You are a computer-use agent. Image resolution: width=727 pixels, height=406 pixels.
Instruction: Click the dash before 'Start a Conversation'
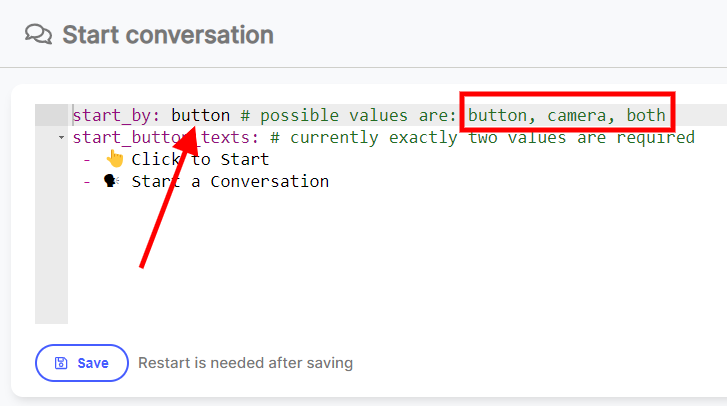(x=87, y=182)
